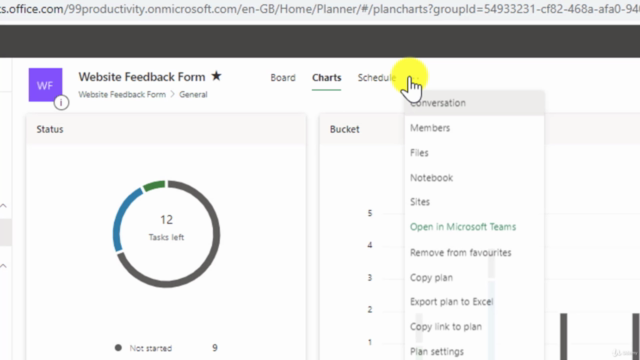640x360 pixels.
Task: Choose Copy plan option
Action: 474,278
